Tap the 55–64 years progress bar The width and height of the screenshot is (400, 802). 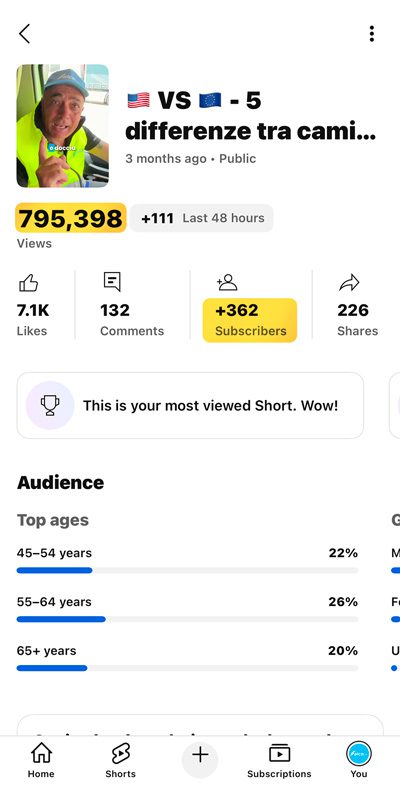(187, 619)
